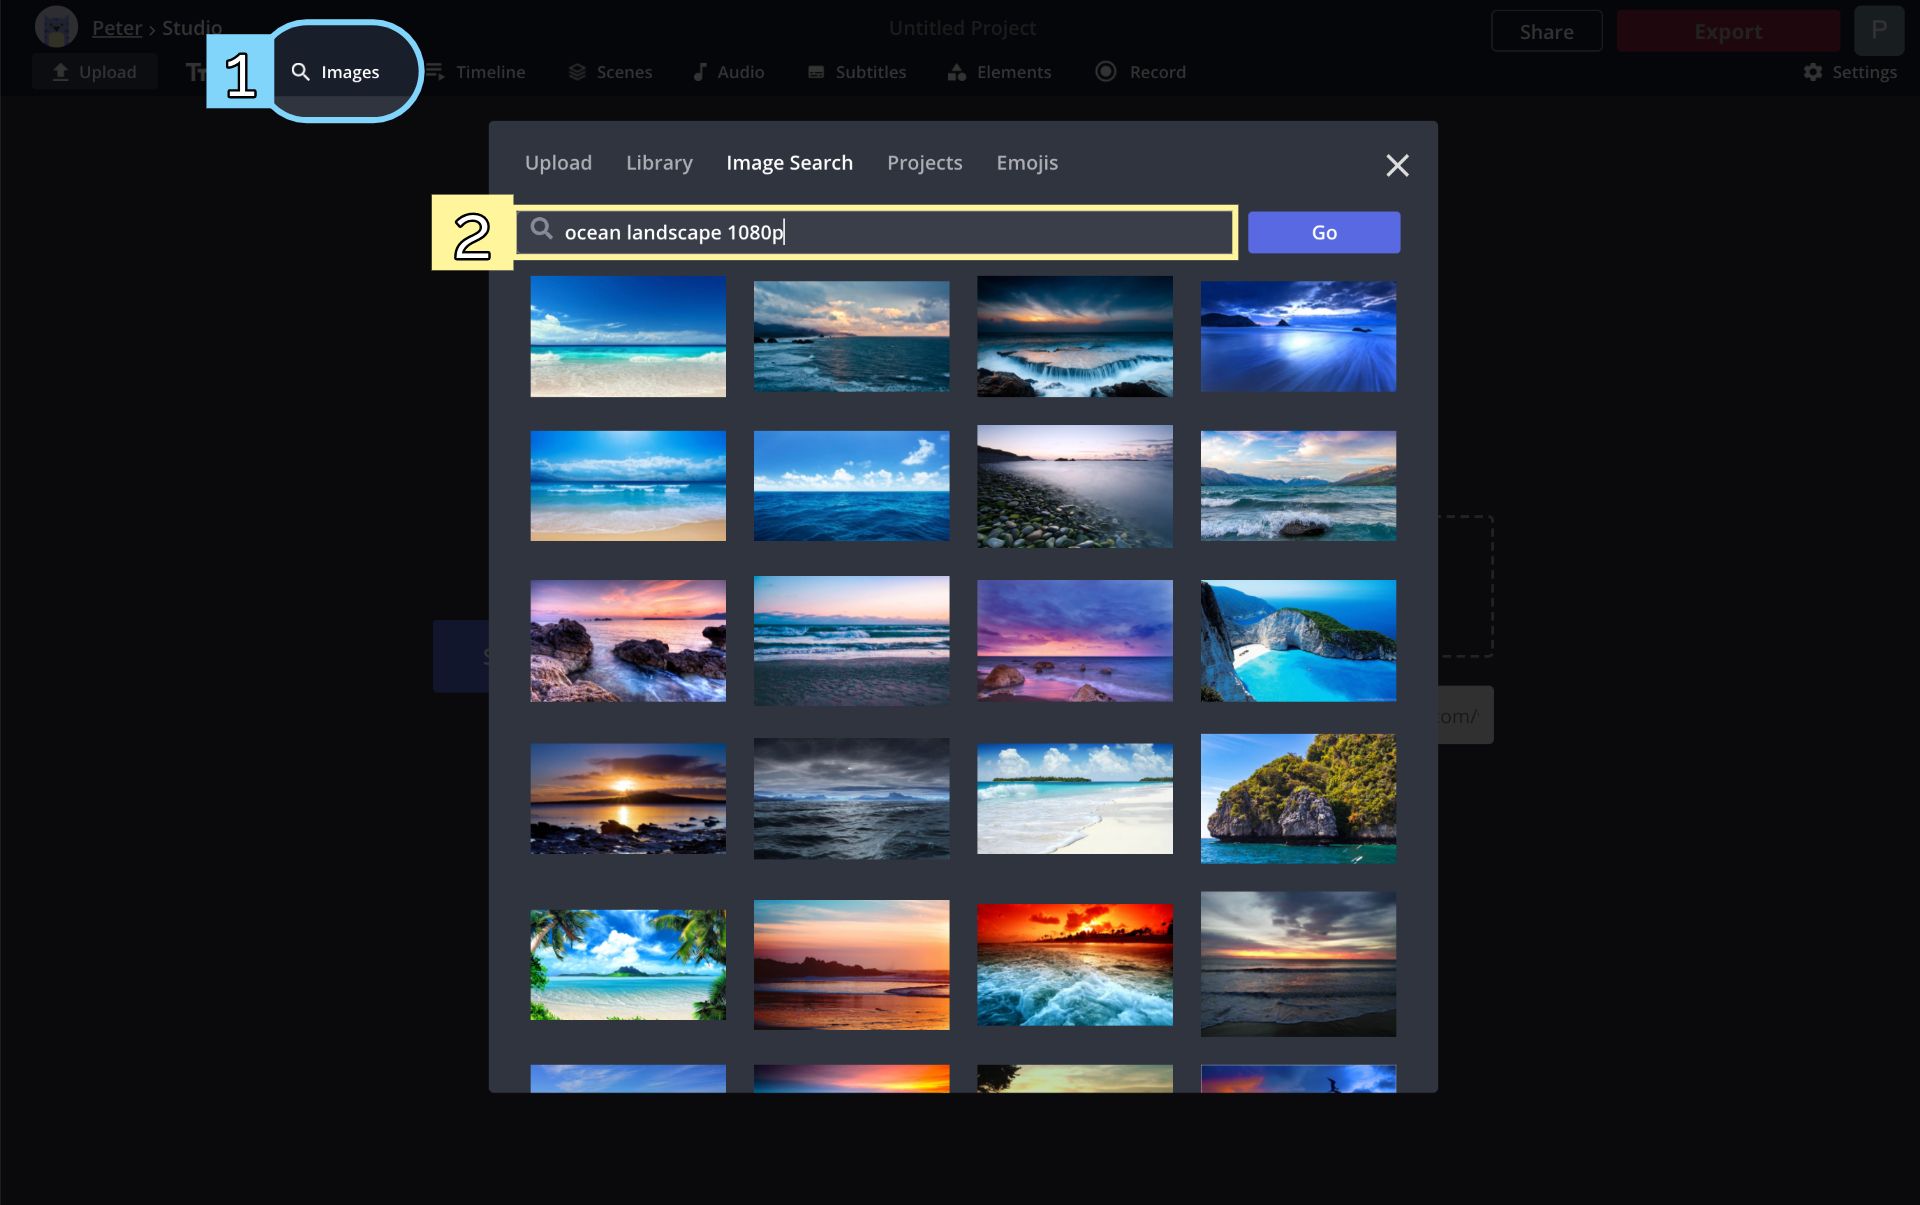This screenshot has width=1920, height=1205.
Task: Open the Audio tool
Action: coord(729,72)
